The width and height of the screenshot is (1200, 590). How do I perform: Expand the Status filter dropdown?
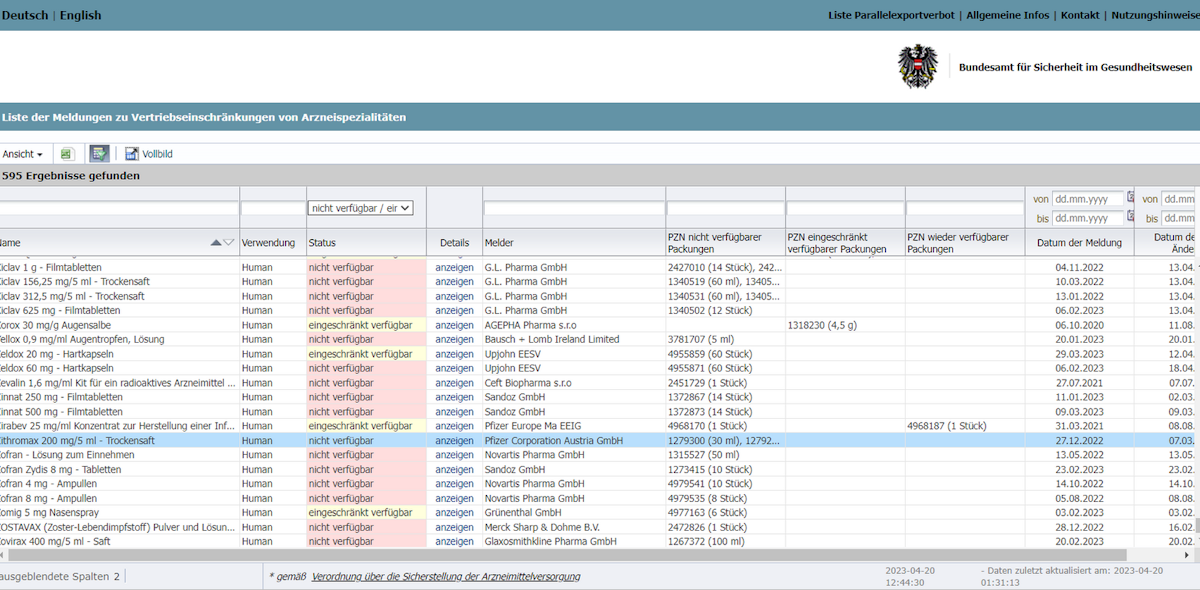[360, 208]
